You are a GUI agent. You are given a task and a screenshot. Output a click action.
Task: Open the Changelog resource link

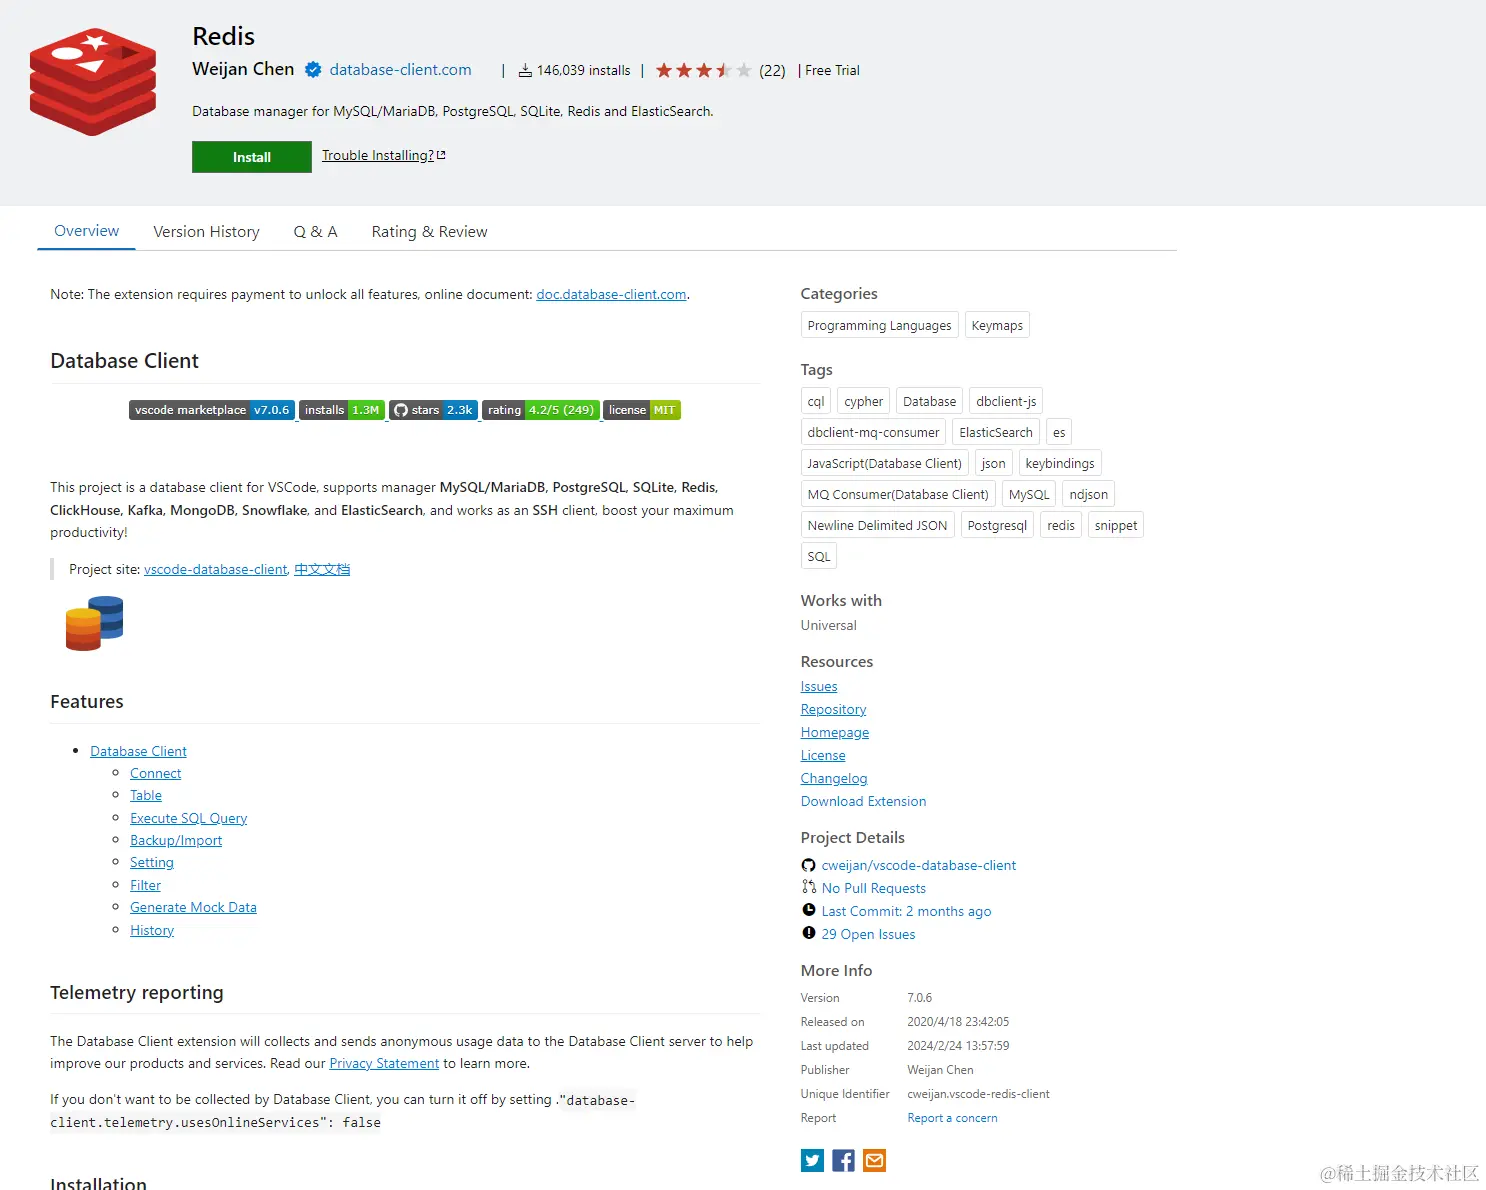point(834,778)
